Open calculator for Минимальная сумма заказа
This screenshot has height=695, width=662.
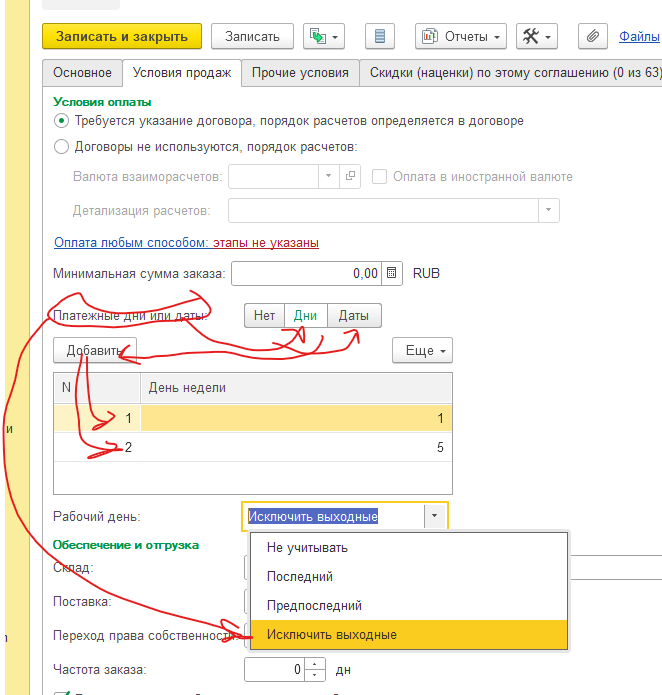click(392, 273)
